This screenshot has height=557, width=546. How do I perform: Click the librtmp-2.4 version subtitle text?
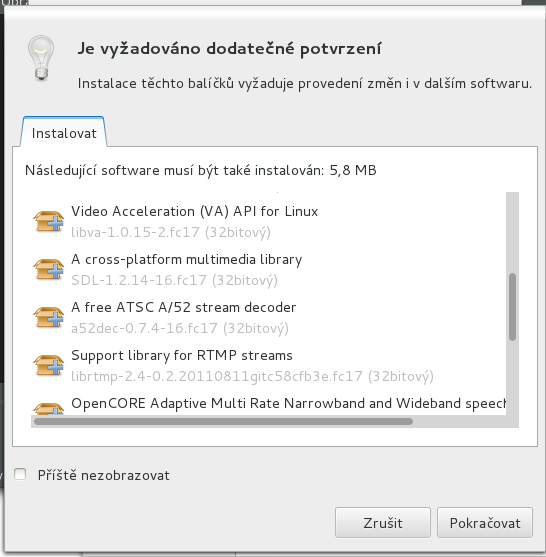coord(252,376)
